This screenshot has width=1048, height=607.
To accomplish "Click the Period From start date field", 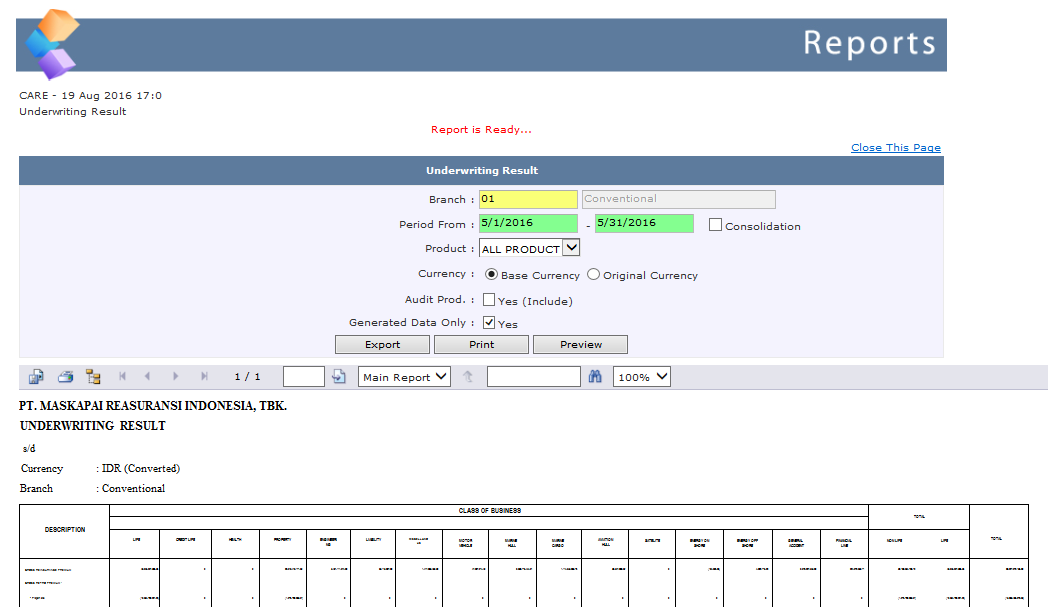I will coord(528,223).
